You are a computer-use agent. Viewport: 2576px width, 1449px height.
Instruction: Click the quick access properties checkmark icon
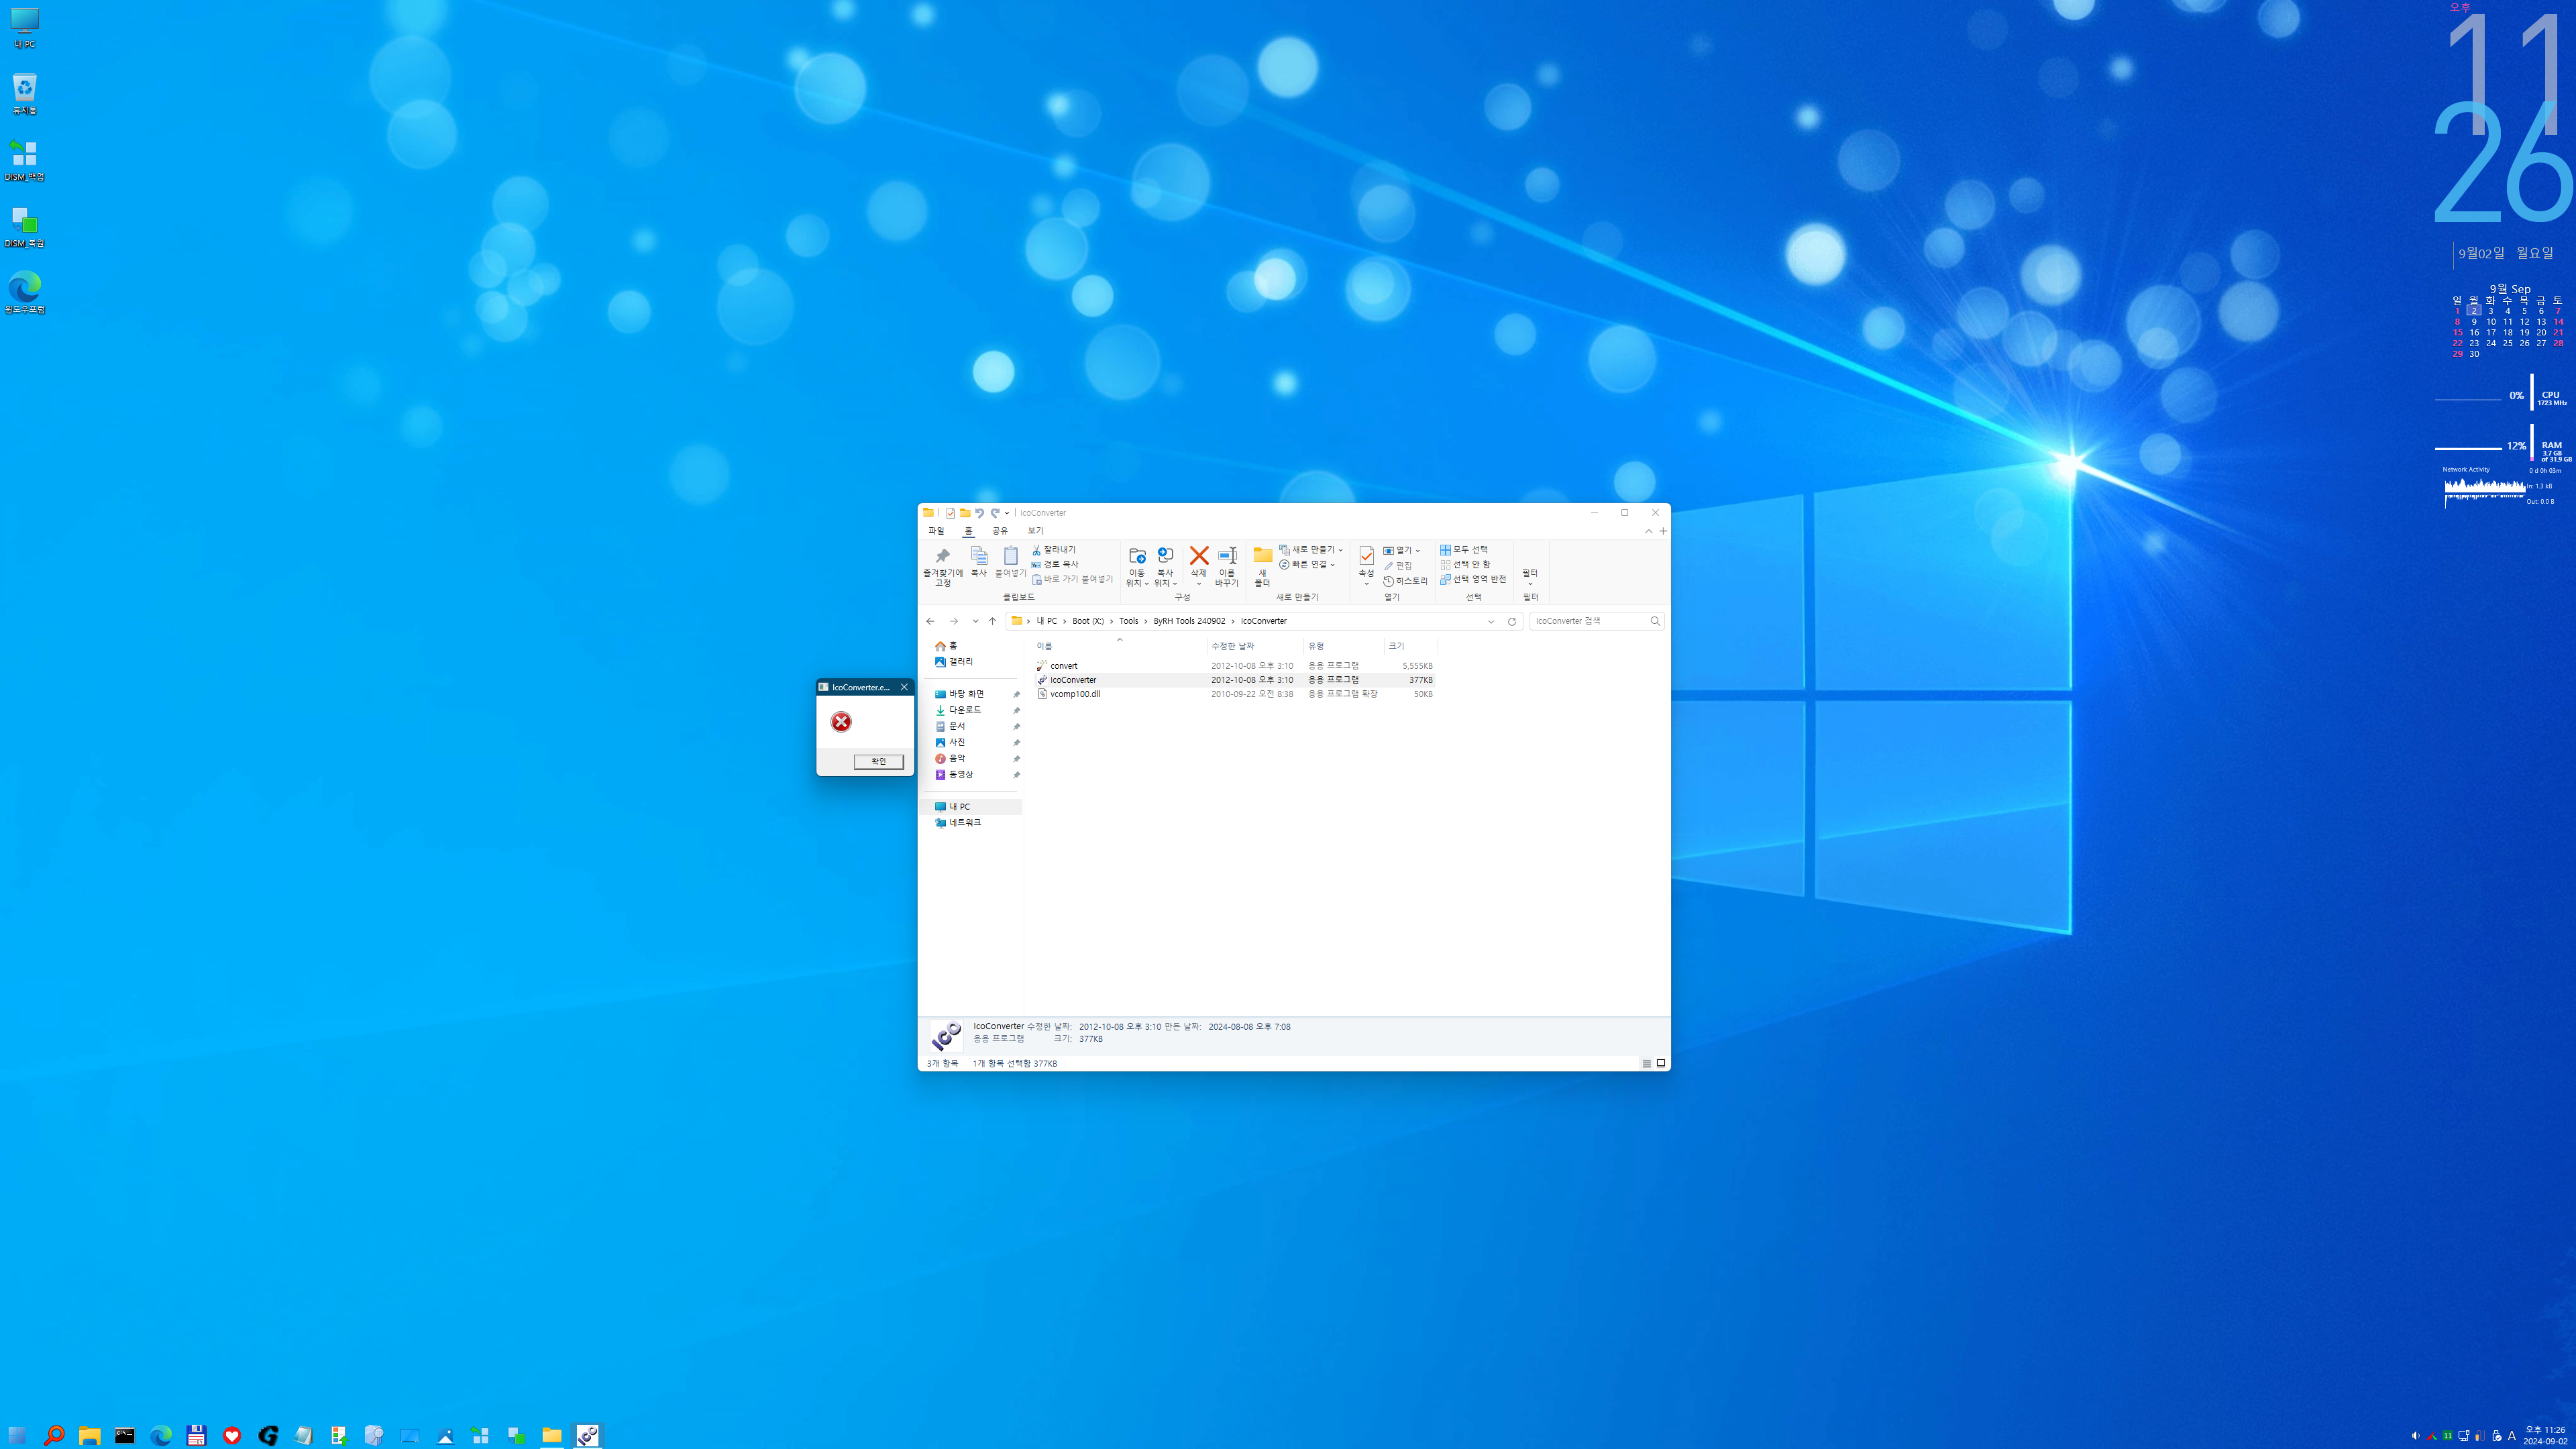point(950,513)
